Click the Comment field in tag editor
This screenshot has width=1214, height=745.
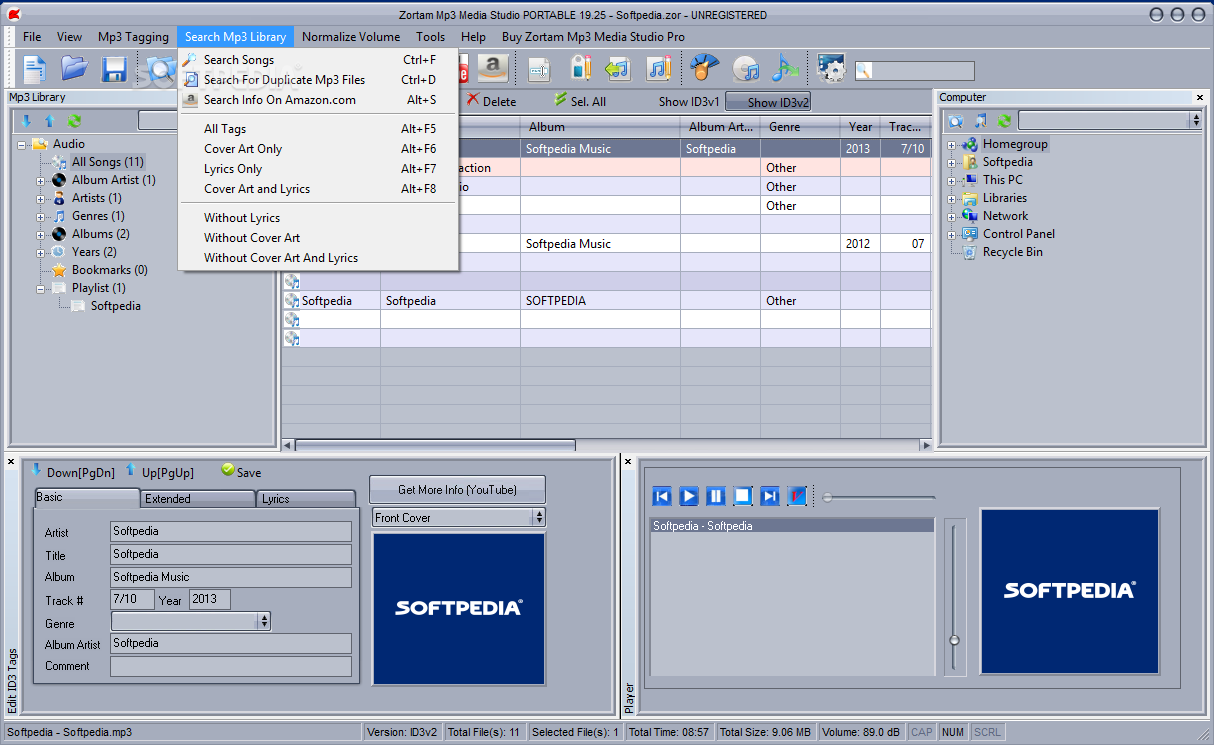coord(231,666)
